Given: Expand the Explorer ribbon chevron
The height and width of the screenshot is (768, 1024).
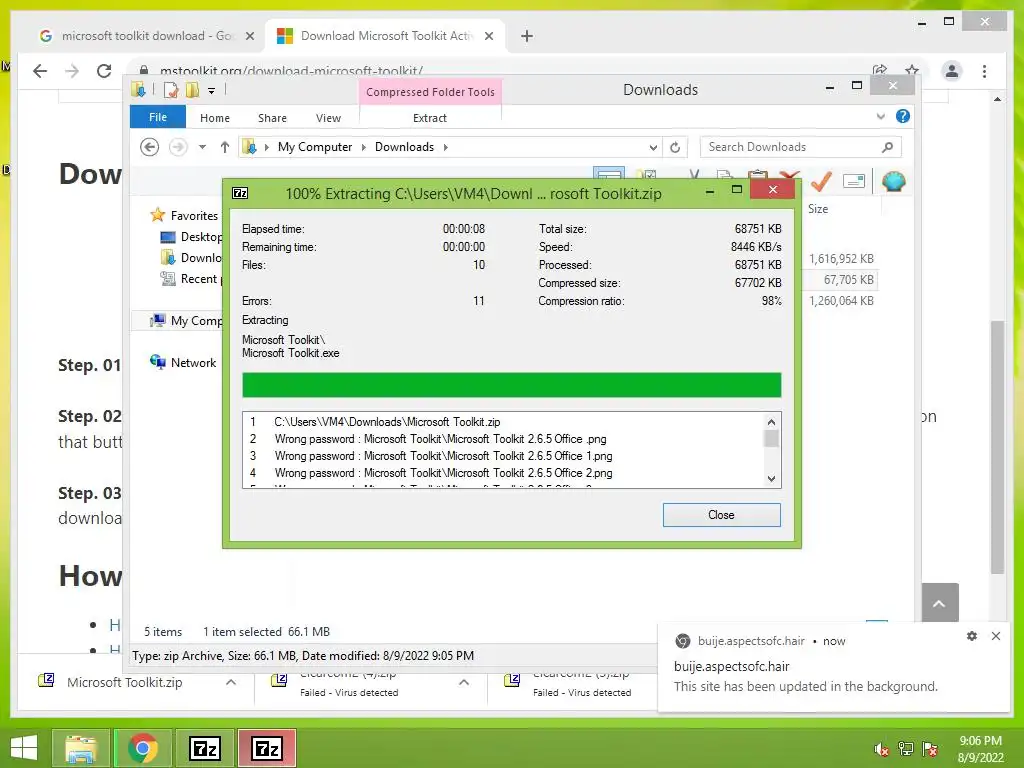Looking at the screenshot, I should (x=880, y=116).
